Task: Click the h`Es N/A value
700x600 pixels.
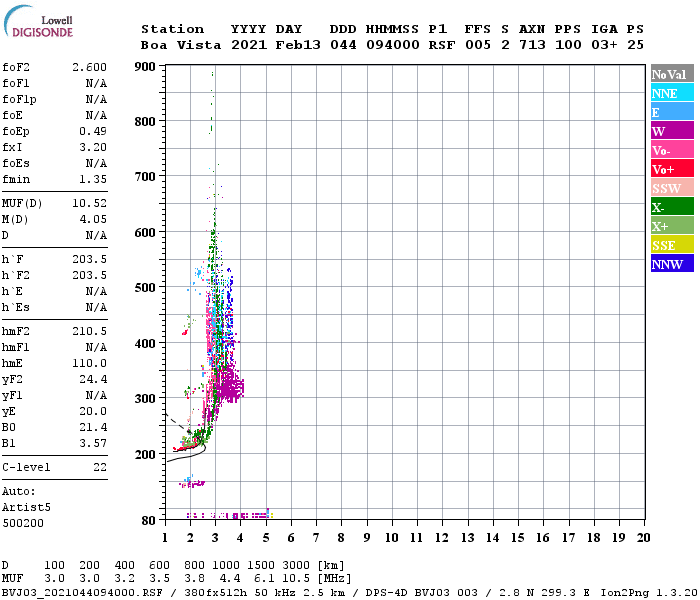Action: tap(96, 308)
